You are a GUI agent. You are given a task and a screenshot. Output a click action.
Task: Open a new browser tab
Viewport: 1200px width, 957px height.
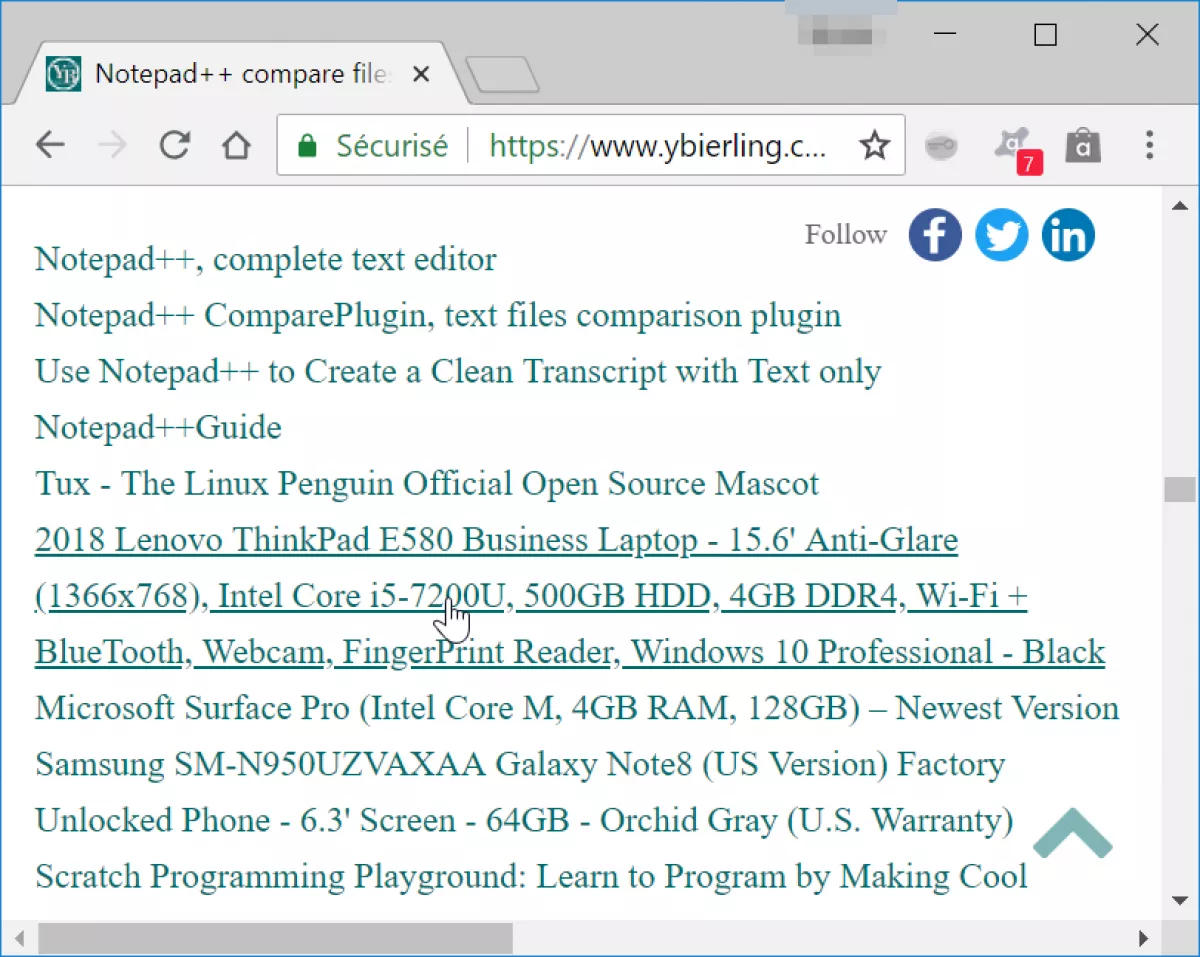(503, 76)
